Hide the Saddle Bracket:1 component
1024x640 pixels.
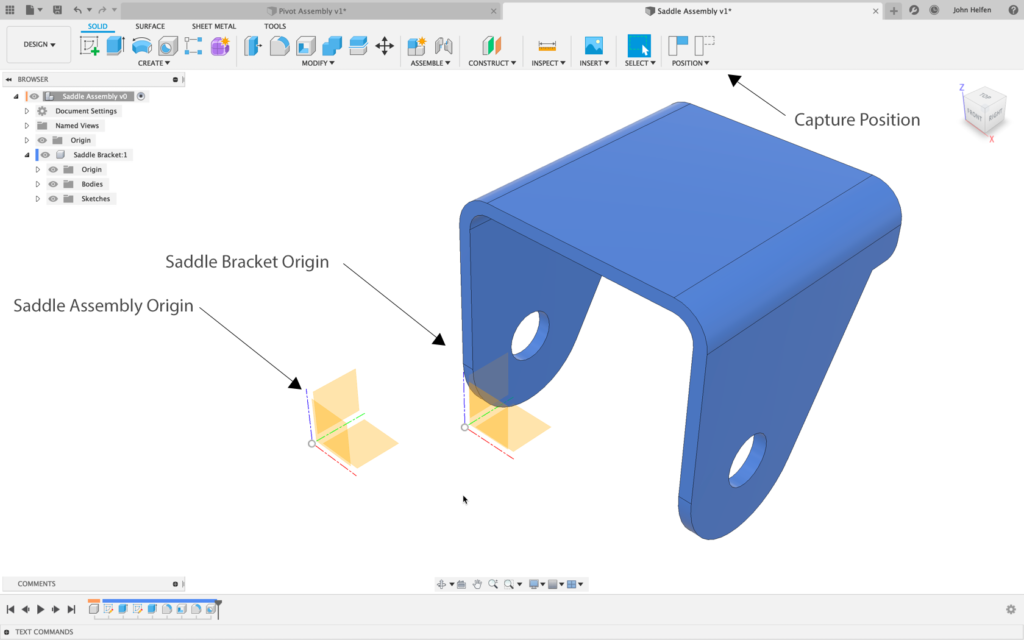click(x=45, y=155)
